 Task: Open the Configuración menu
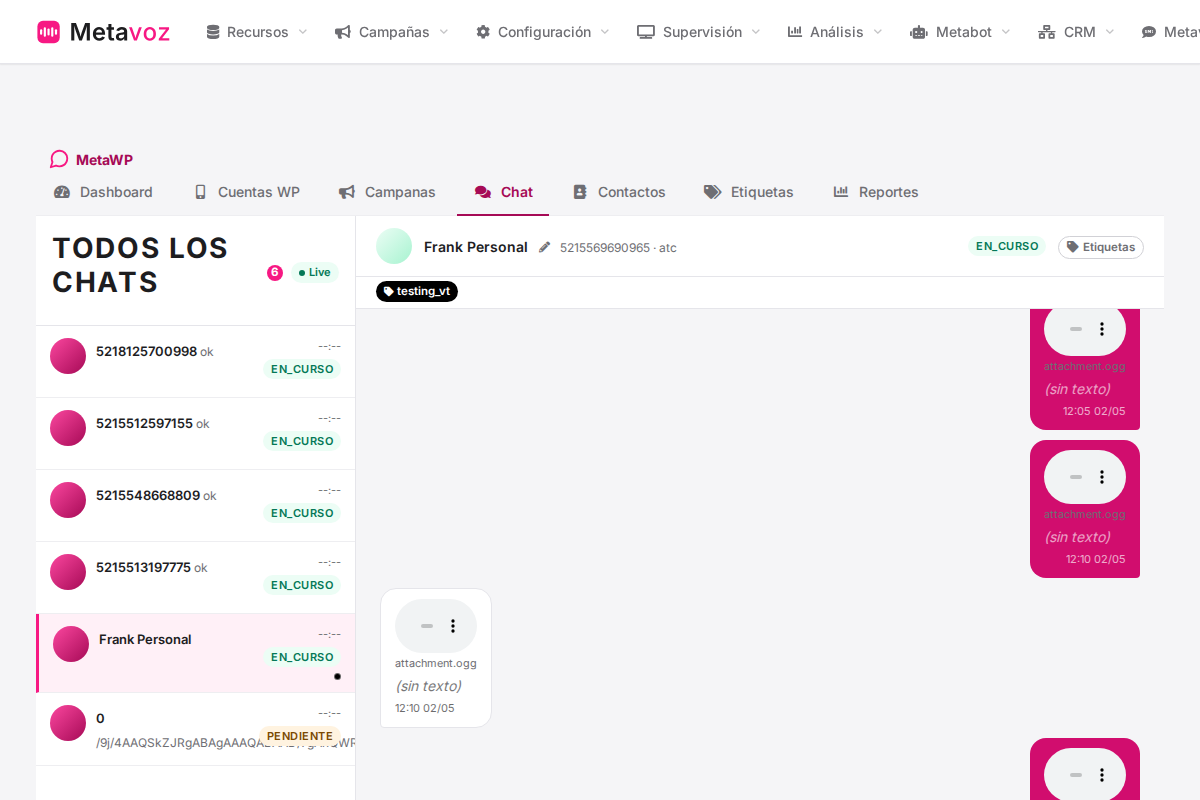(x=543, y=32)
